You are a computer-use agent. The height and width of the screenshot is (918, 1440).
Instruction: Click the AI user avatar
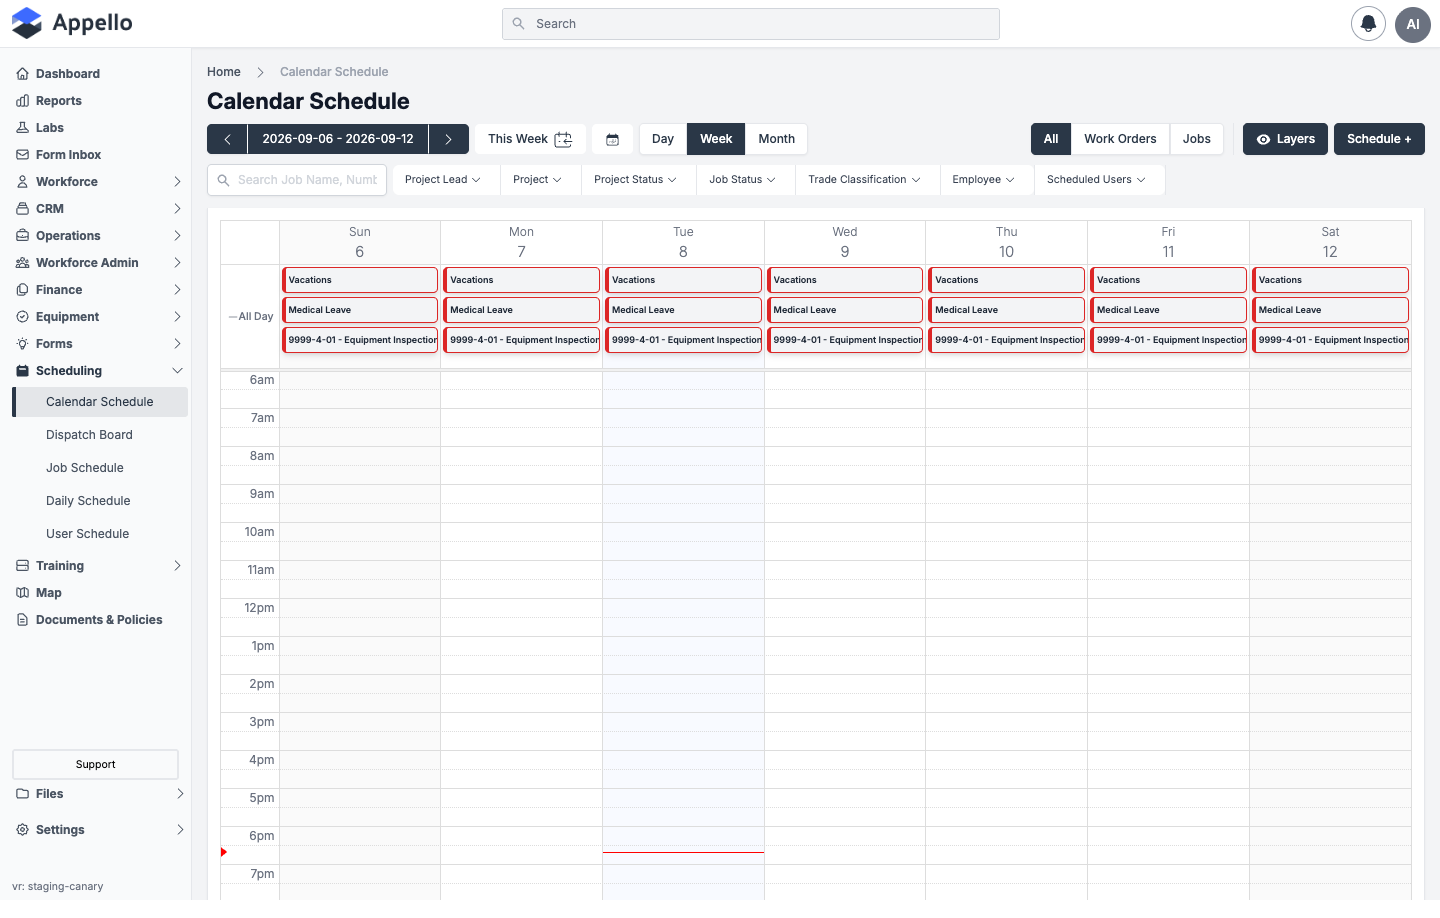tap(1413, 24)
